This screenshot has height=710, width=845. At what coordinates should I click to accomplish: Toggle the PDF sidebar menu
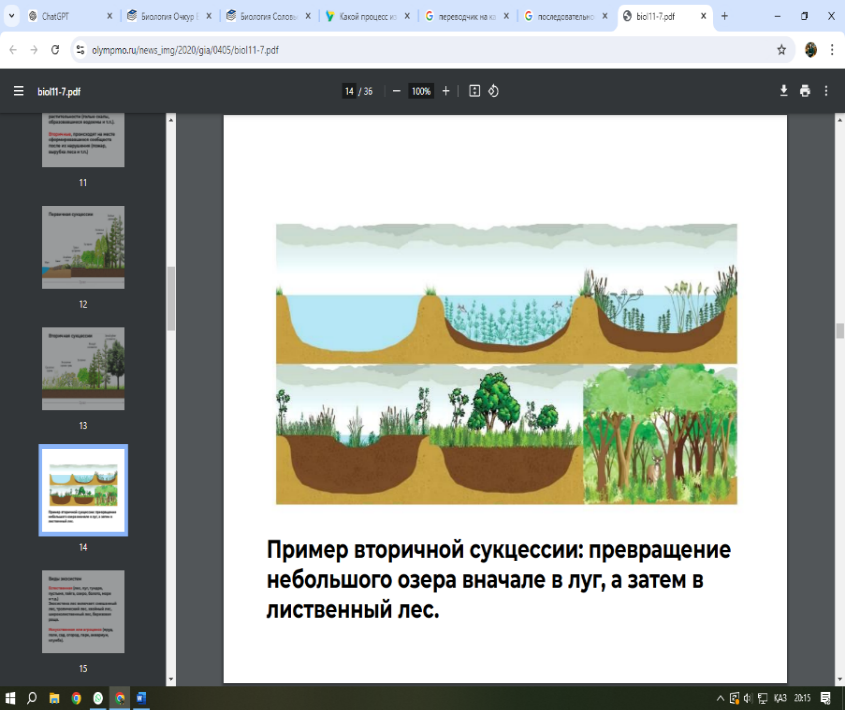point(18,91)
